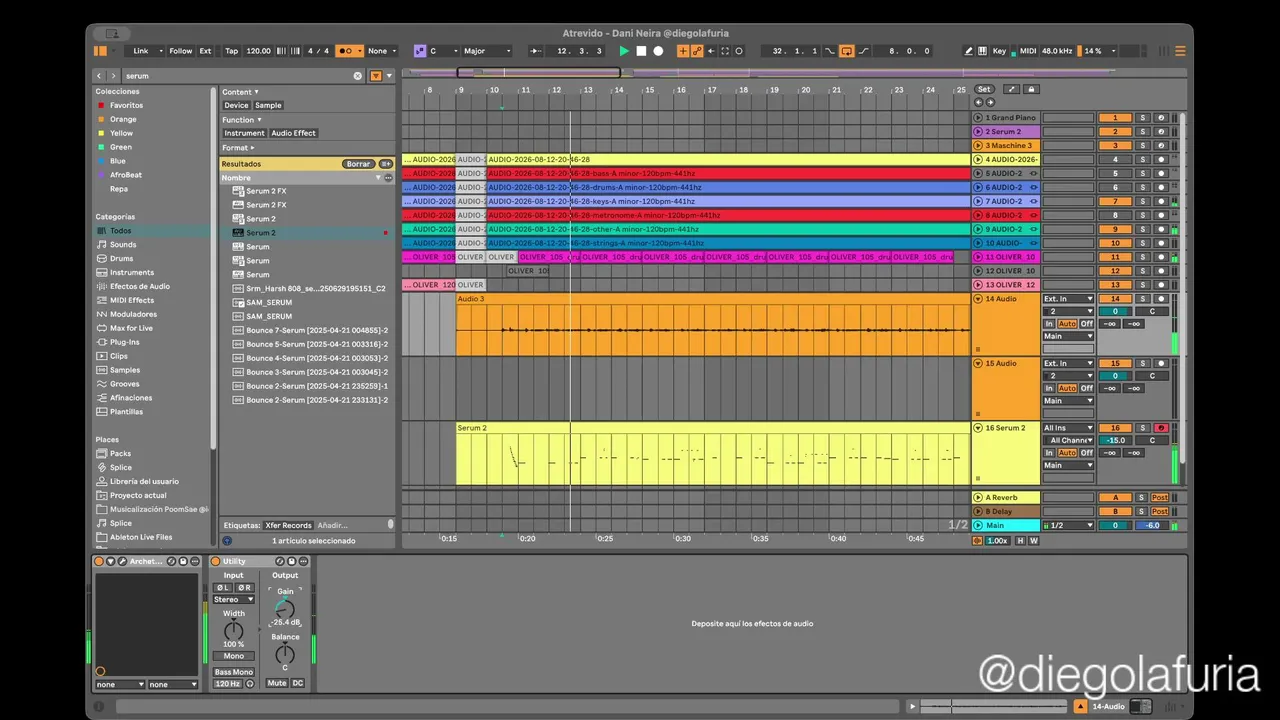Open the Blue collection
This screenshot has height=720, width=1280.
point(118,161)
